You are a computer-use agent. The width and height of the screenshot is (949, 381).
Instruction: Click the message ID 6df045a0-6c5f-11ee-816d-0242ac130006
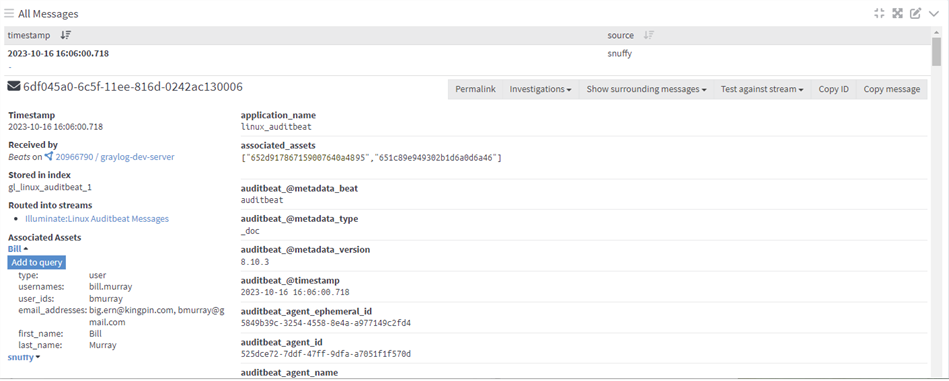click(133, 87)
